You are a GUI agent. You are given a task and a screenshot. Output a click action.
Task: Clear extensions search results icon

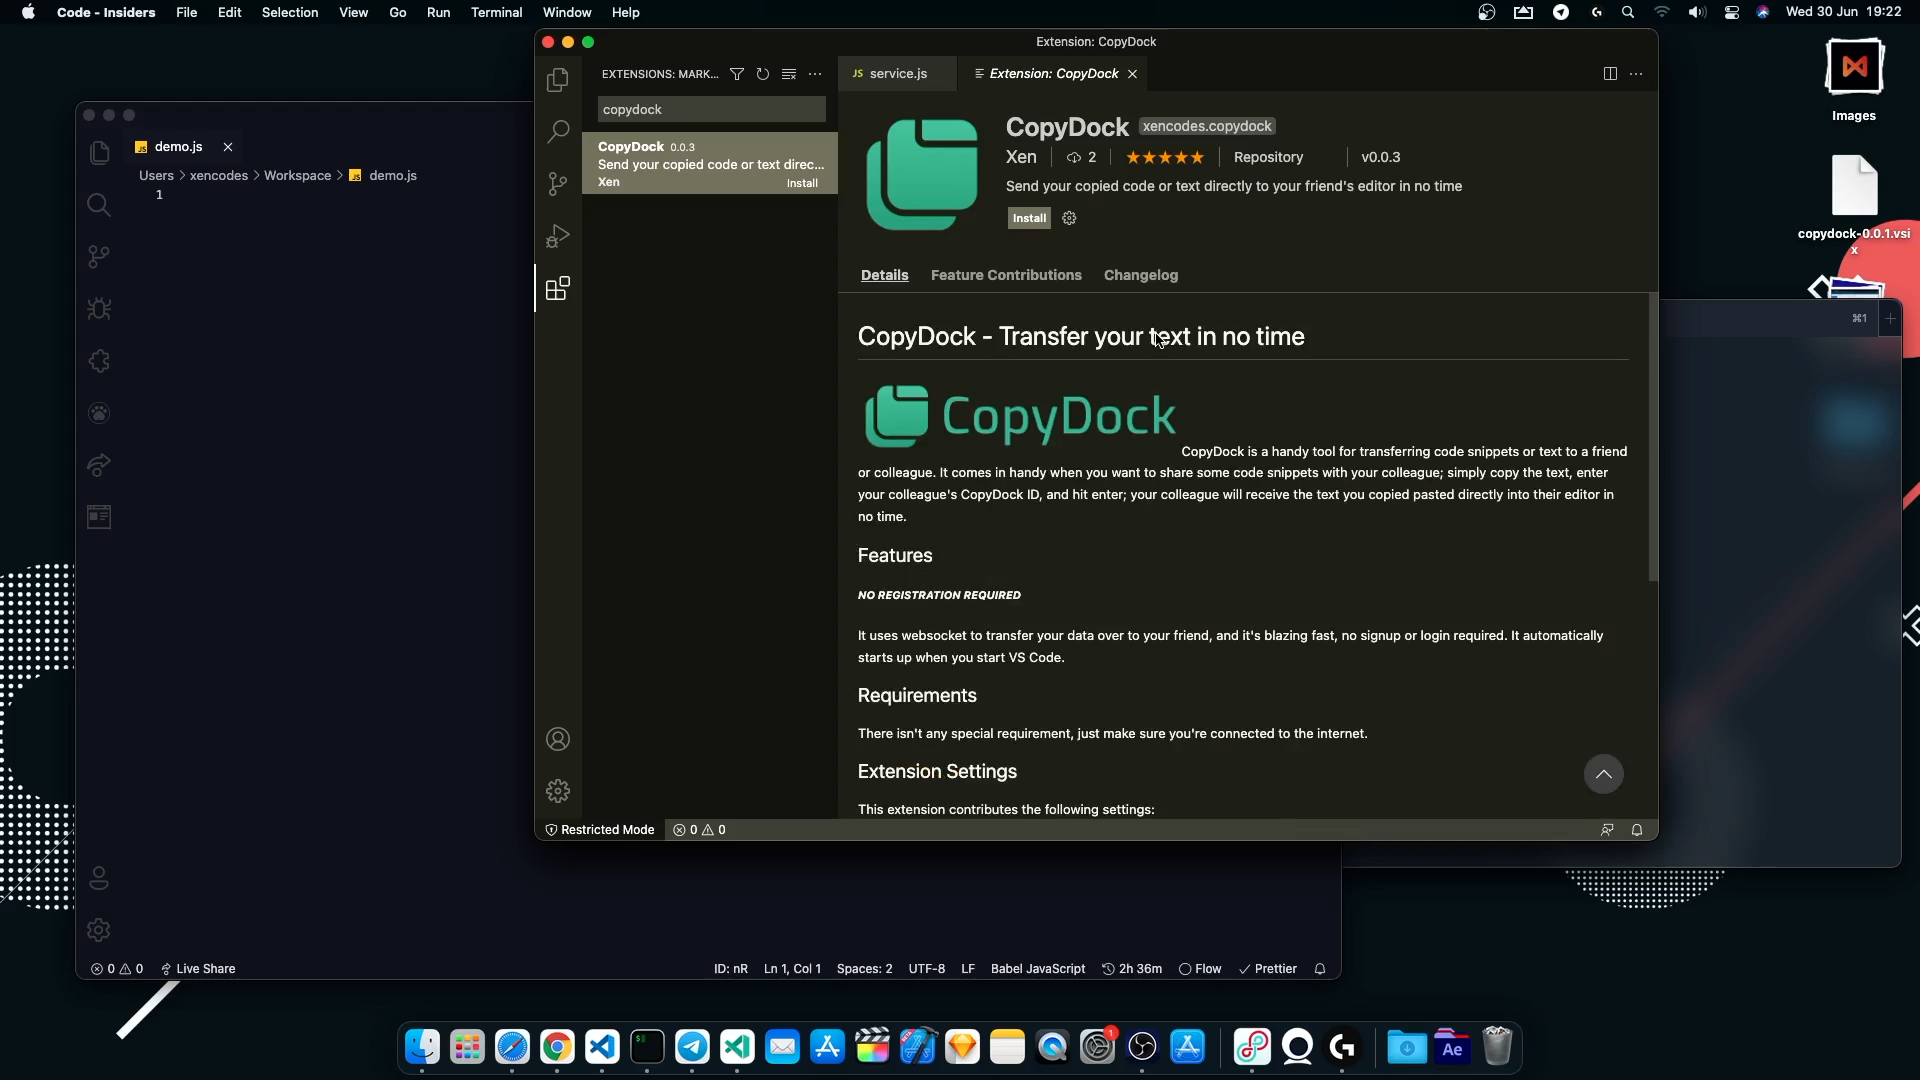pyautogui.click(x=789, y=74)
